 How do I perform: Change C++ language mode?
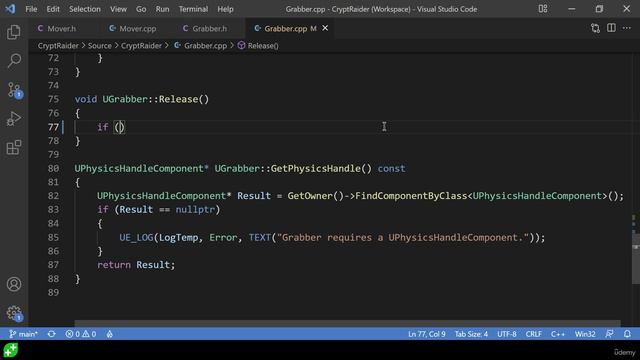[558, 334]
